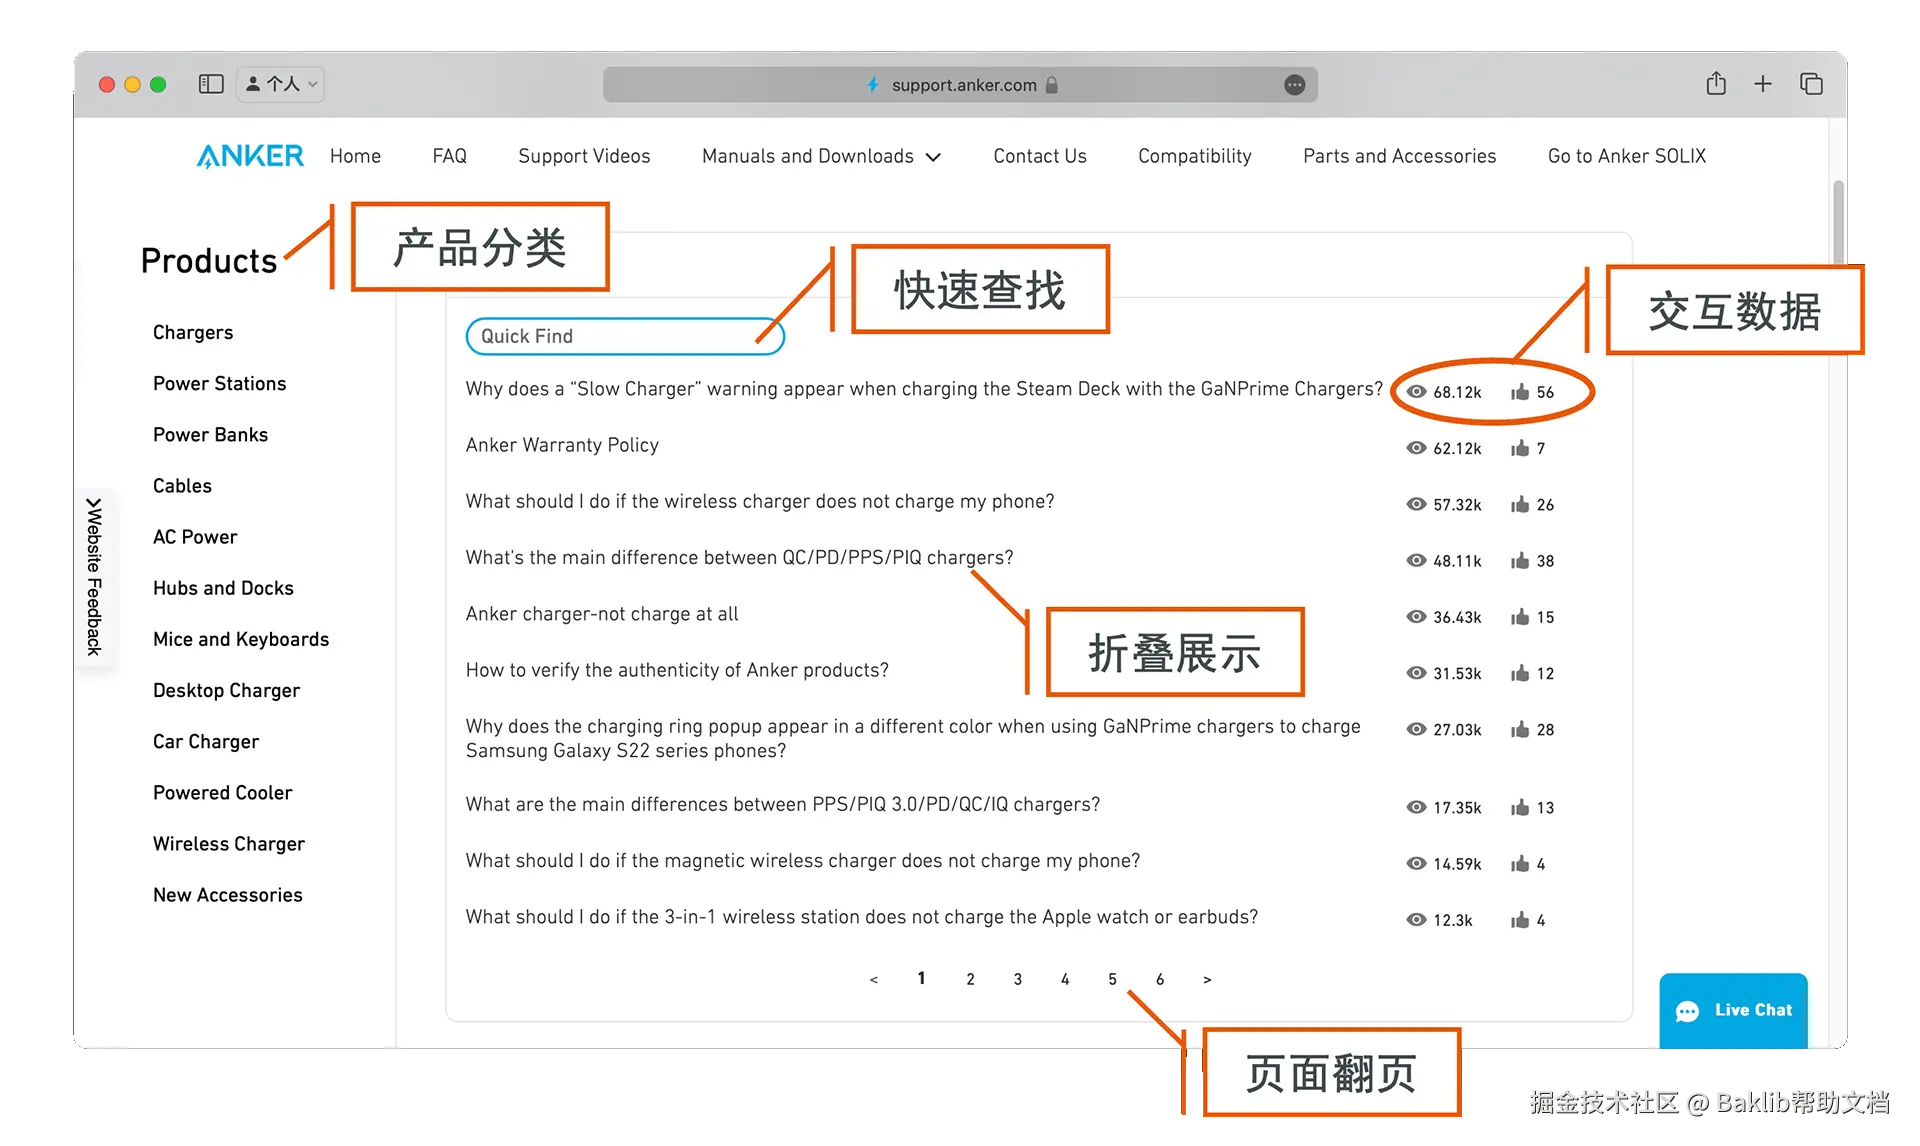Open a new tab with the plus icon
The width and height of the screenshot is (1920, 1146).
(x=1763, y=84)
